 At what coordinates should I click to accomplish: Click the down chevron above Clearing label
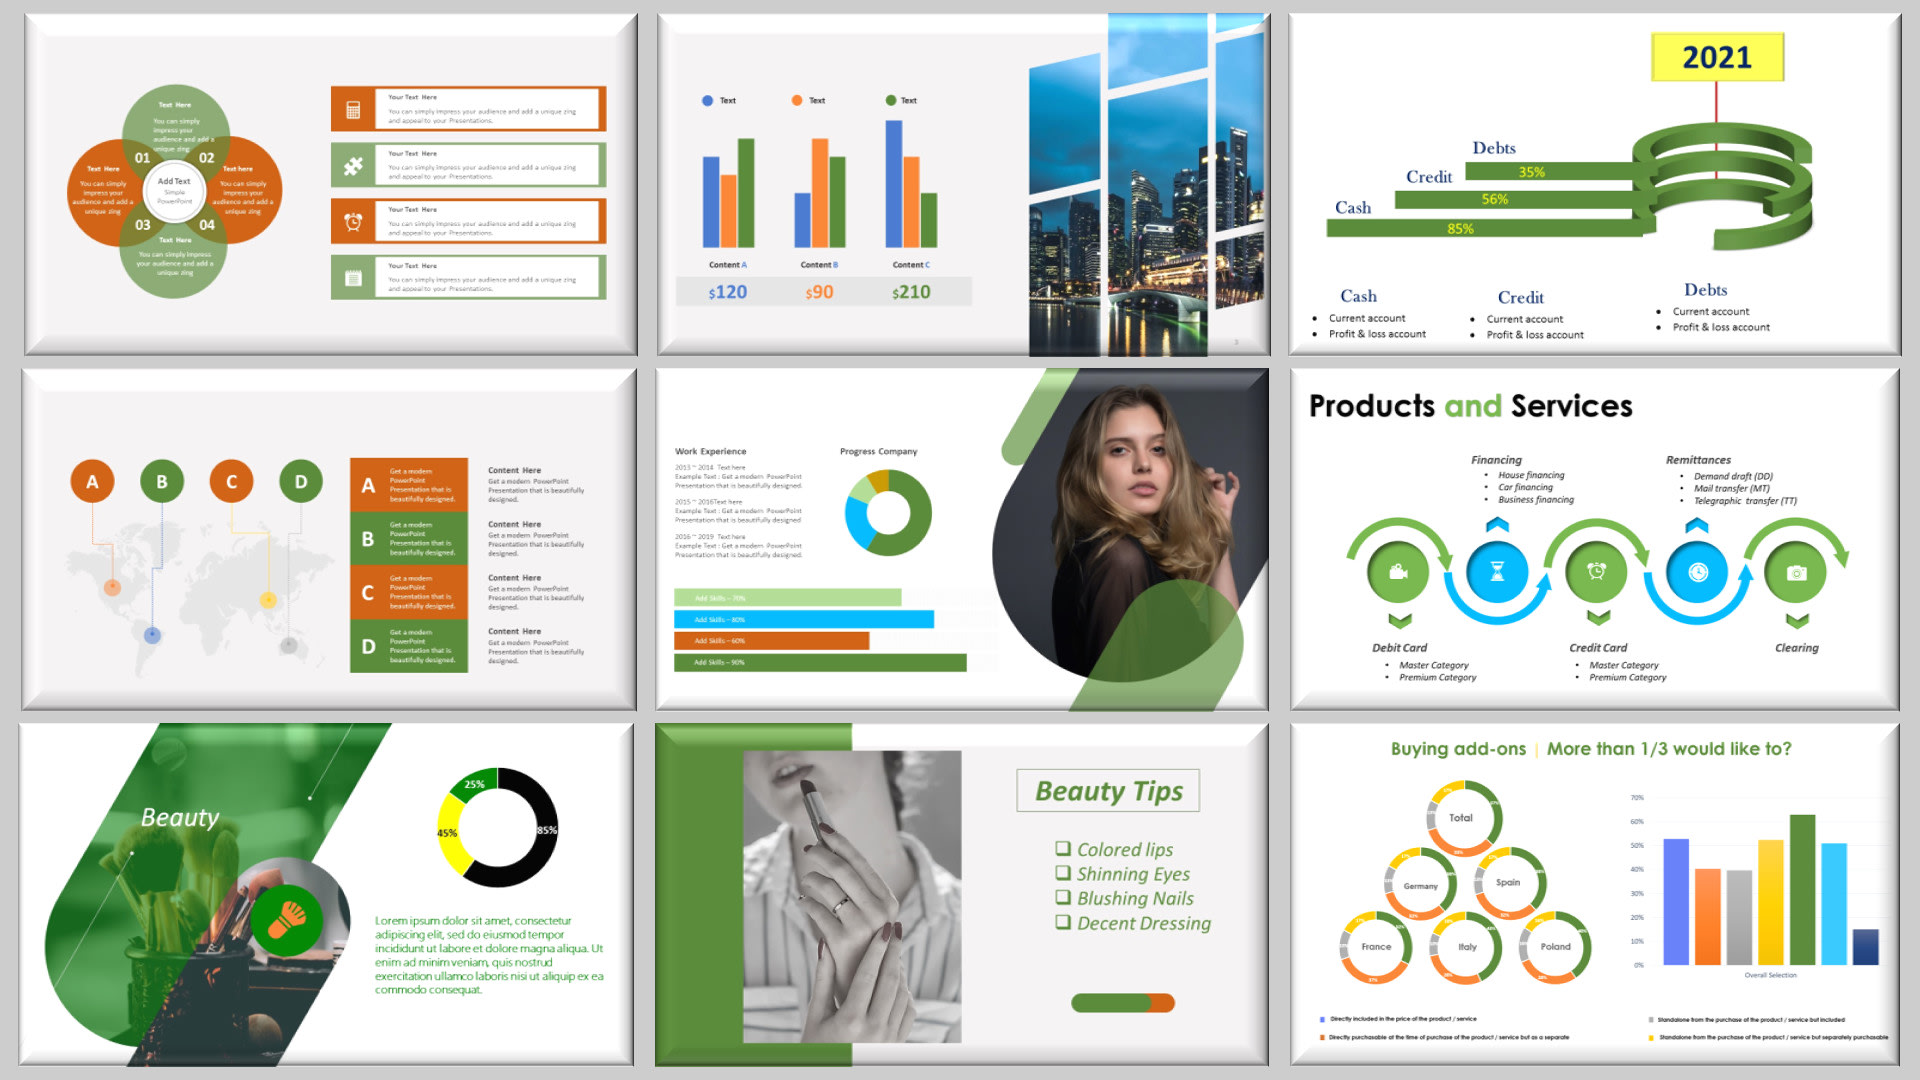(x=1797, y=621)
